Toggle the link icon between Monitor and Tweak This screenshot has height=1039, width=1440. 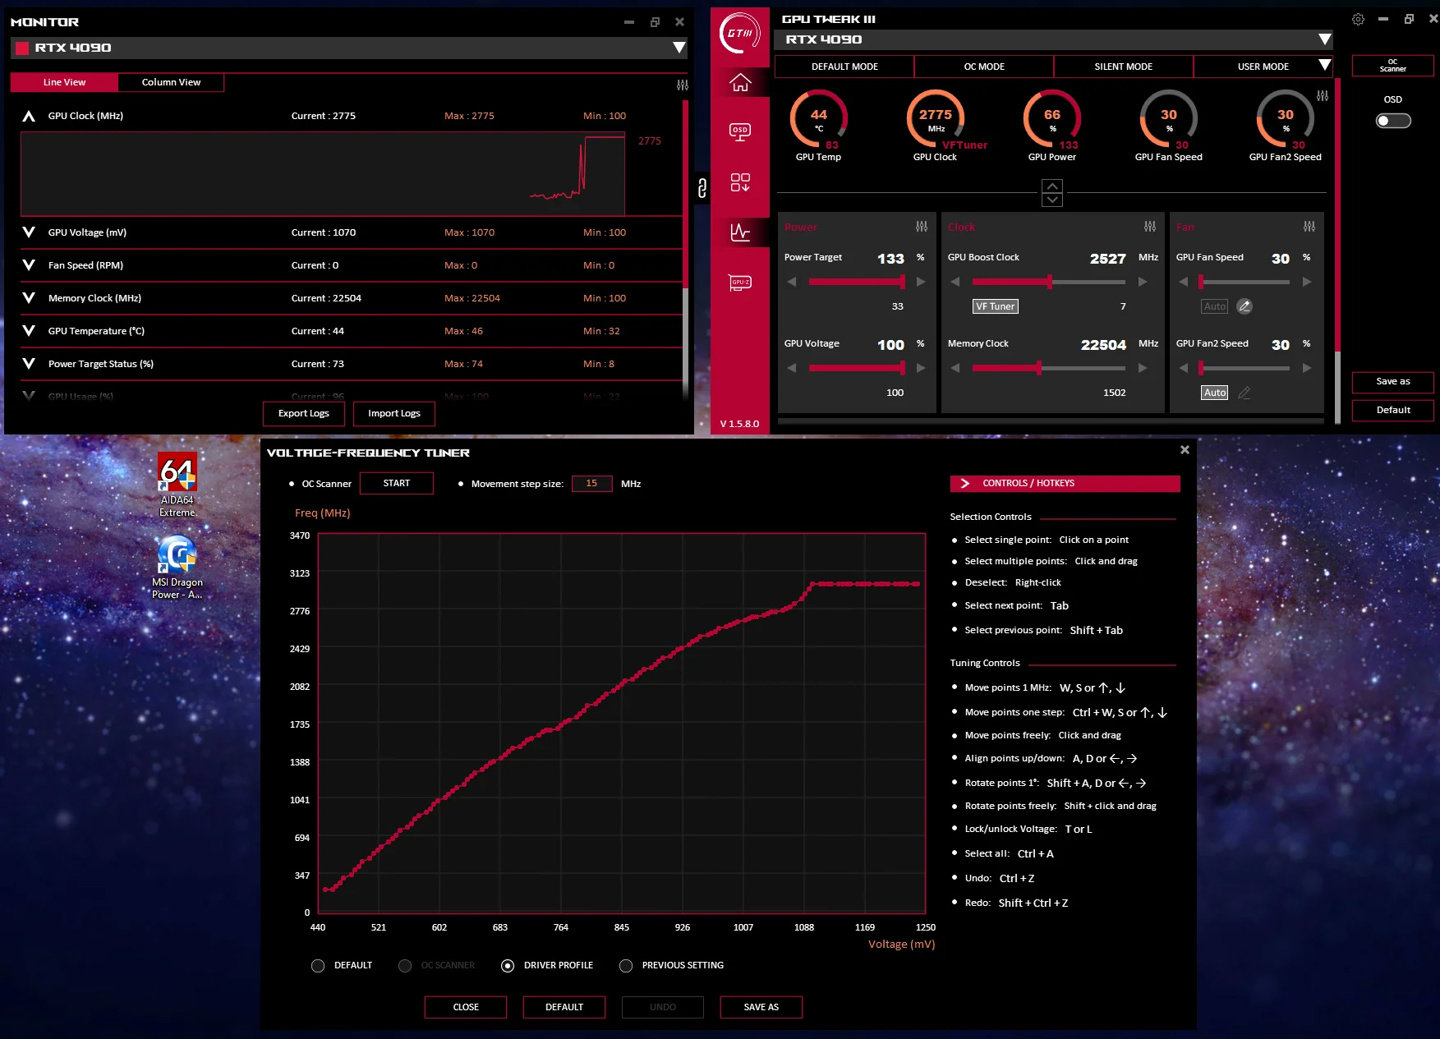pyautogui.click(x=702, y=187)
